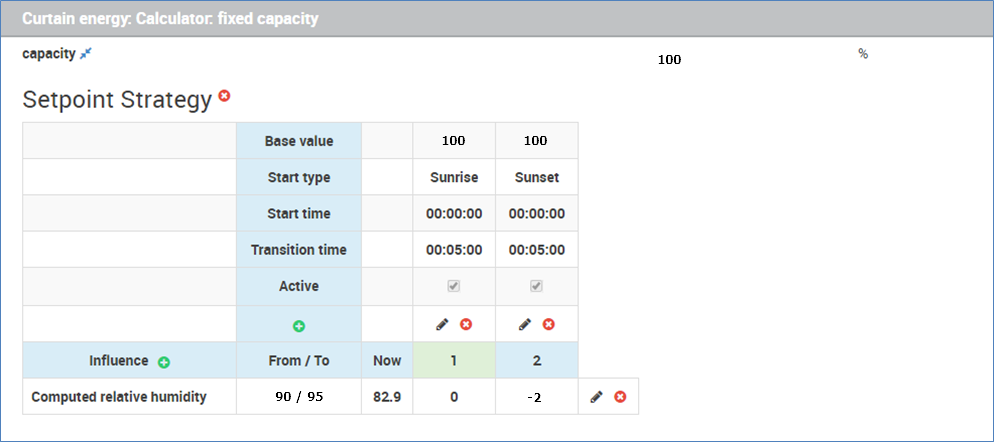Toggle the Active checkbox for Sunset period

(536, 286)
